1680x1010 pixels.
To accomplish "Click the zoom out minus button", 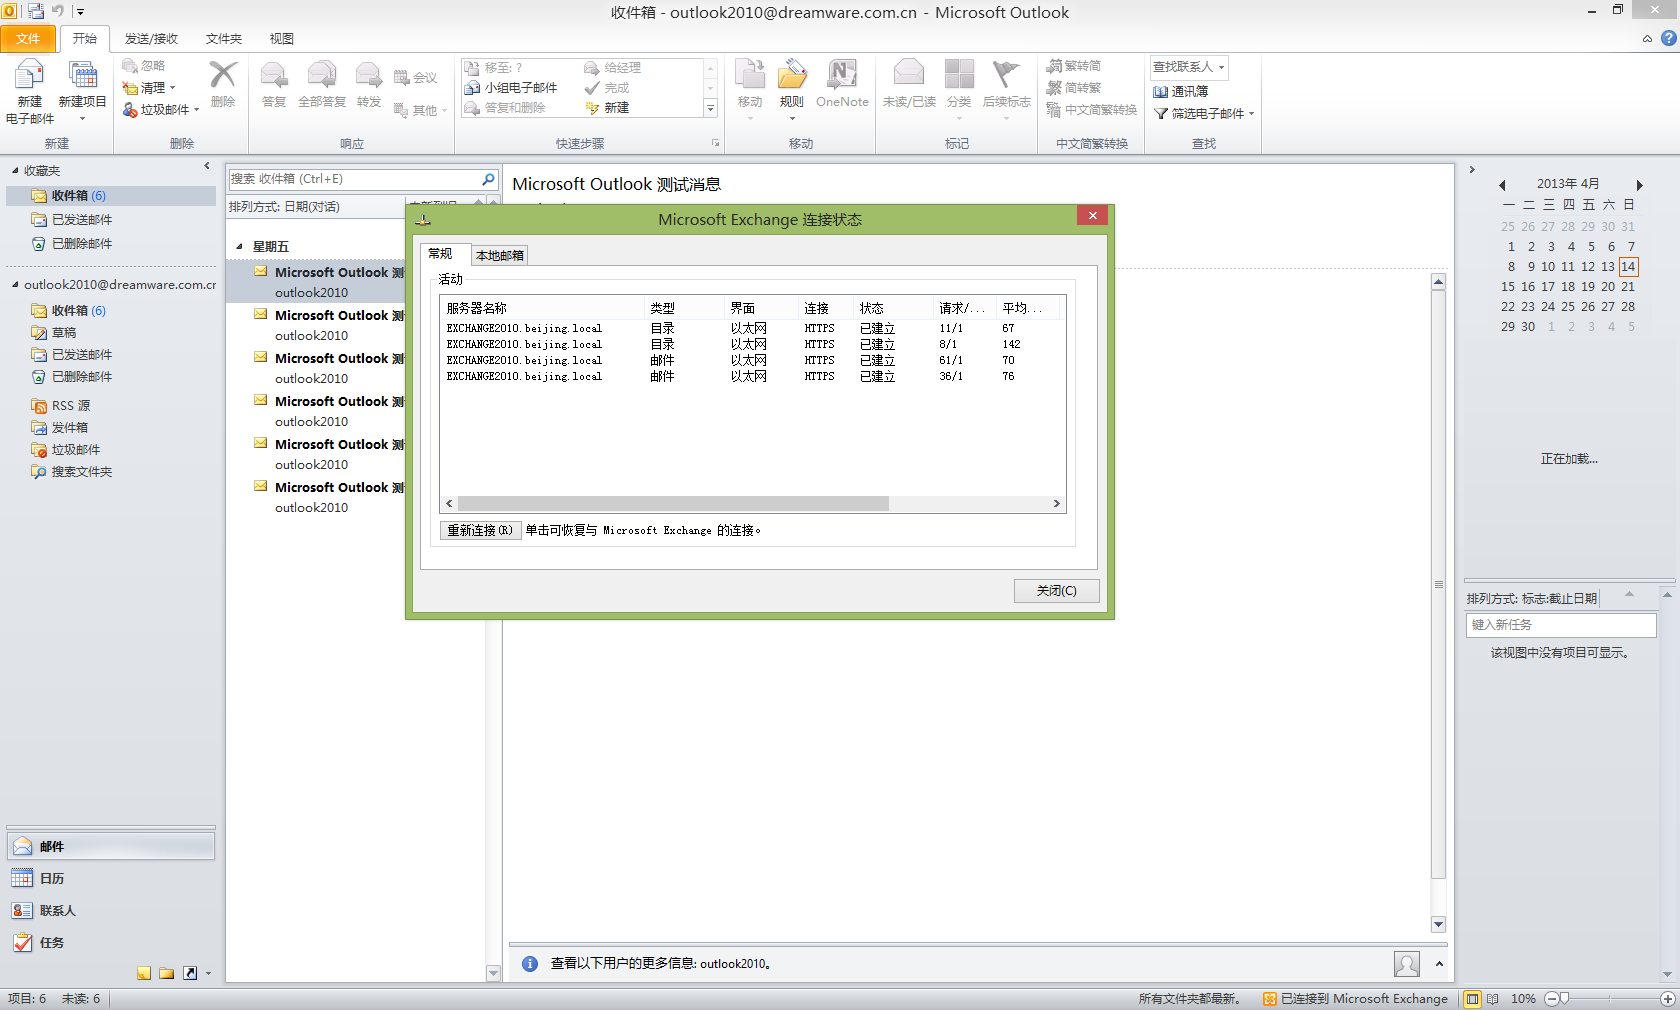I will click(1551, 999).
